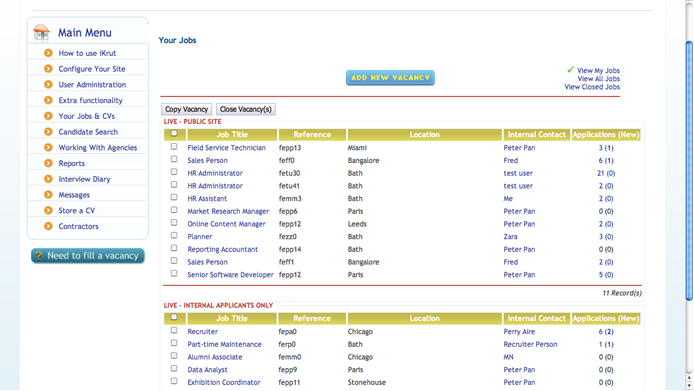
Task: Open Reports menu item
Action: click(x=72, y=163)
